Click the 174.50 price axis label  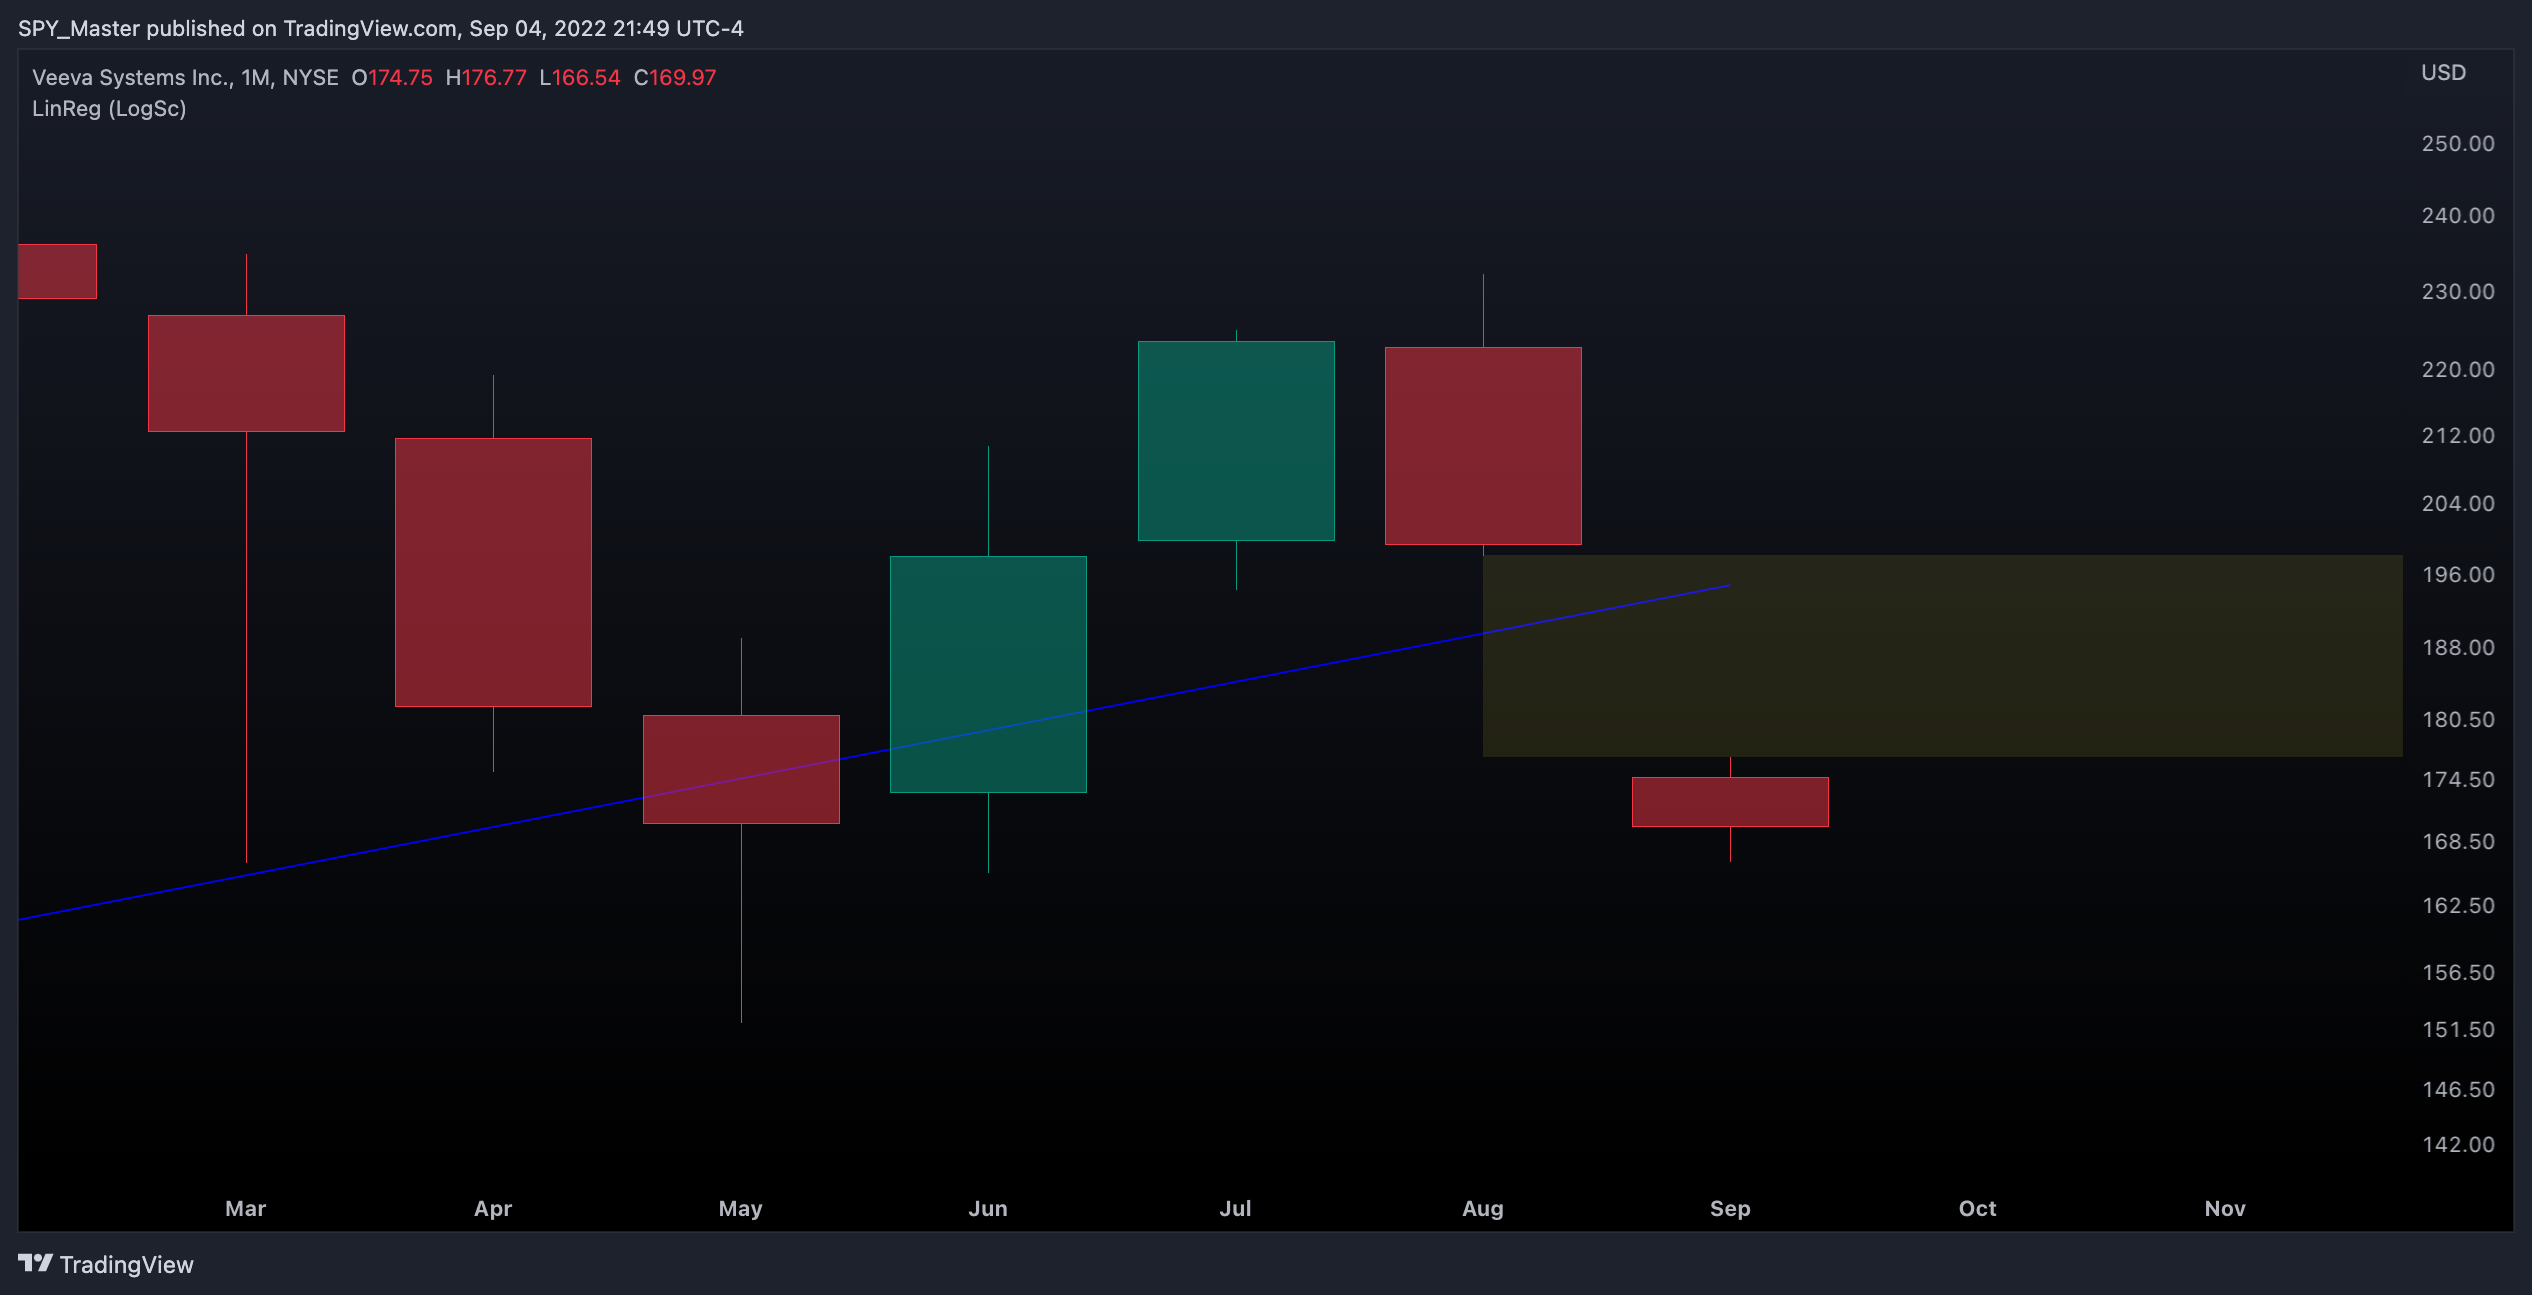[2458, 780]
